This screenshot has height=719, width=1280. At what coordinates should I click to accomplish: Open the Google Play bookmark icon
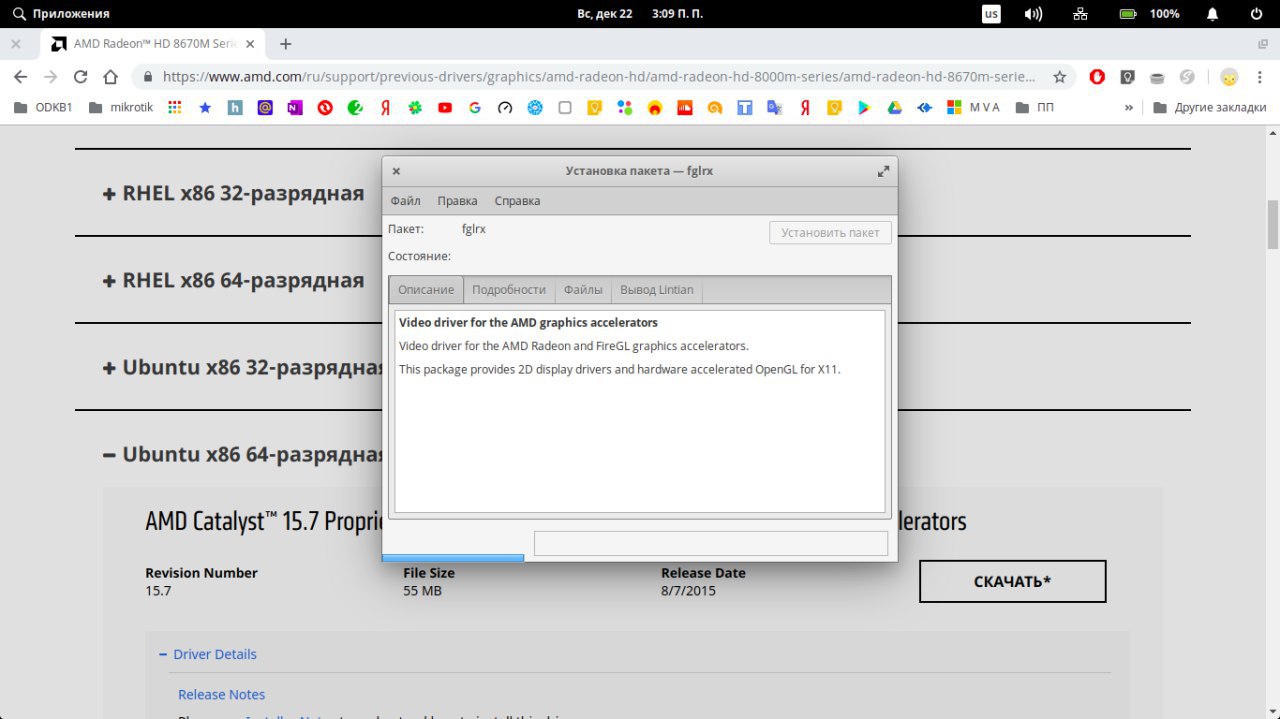(x=865, y=107)
